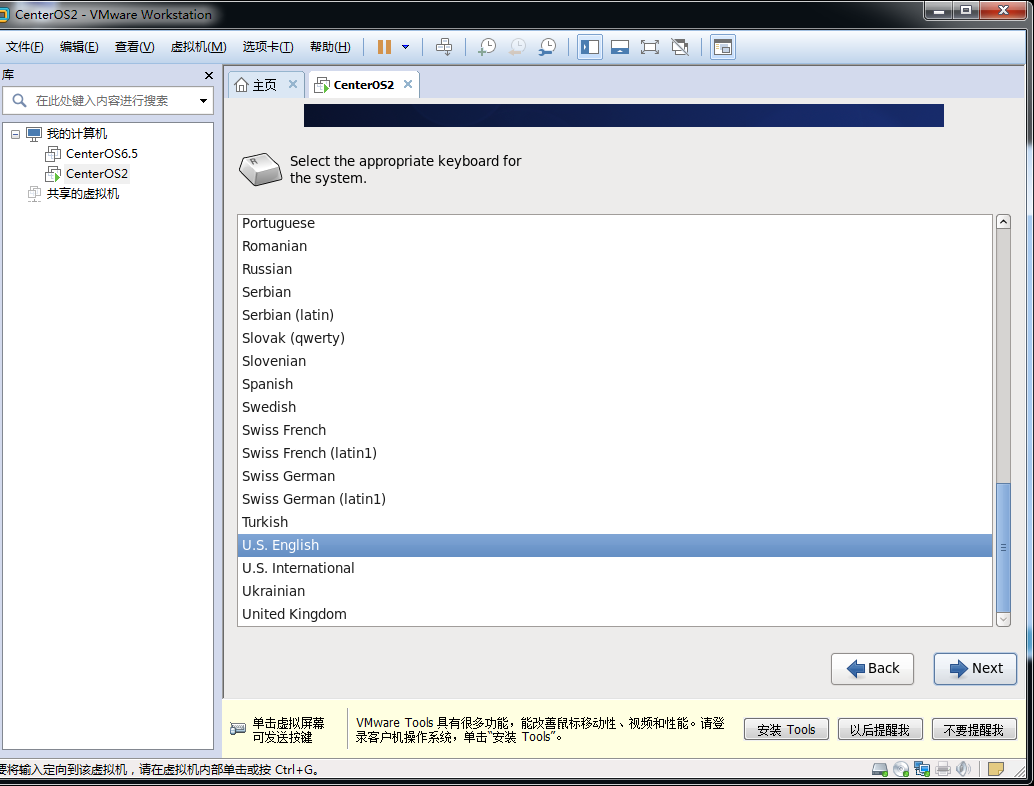
Task: Close the library panel
Action: (209, 76)
